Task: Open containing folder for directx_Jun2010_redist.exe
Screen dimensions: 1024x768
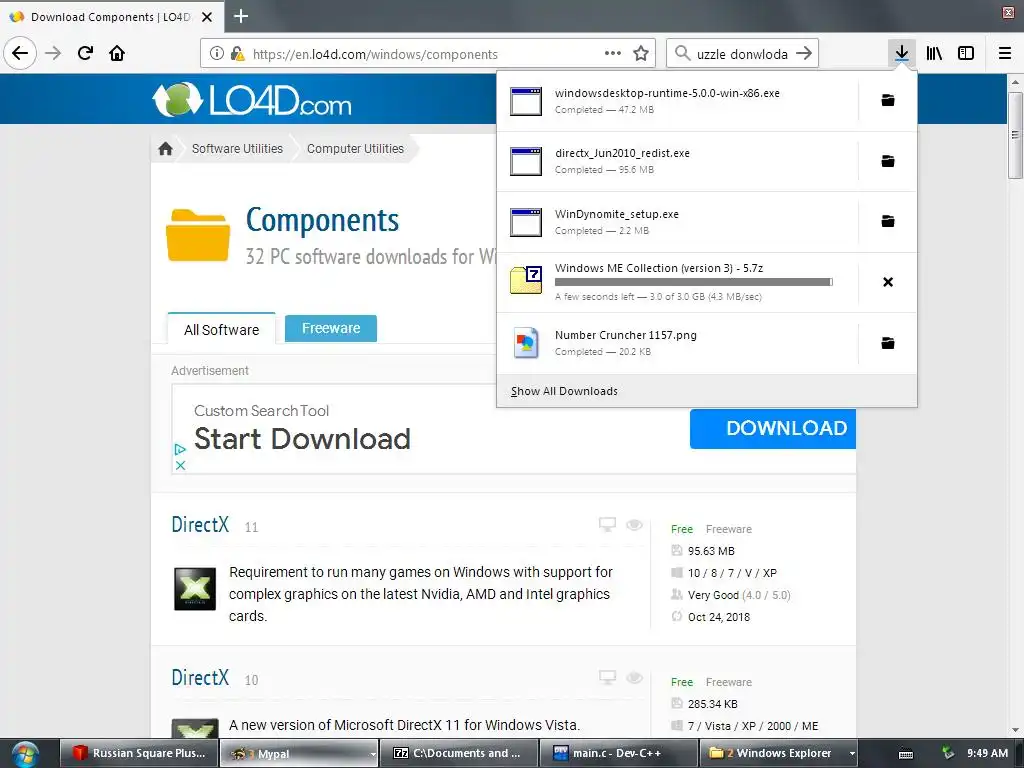Action: click(888, 161)
